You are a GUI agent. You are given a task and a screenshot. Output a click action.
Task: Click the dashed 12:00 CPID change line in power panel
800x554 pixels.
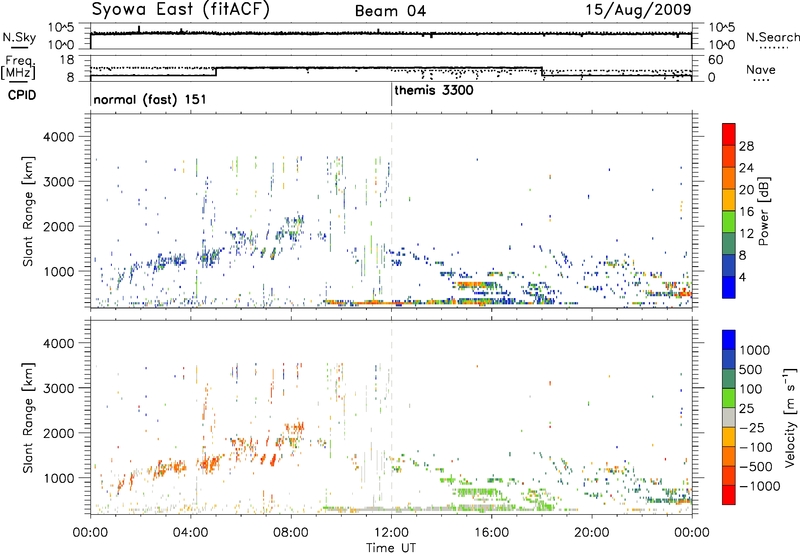(391, 211)
